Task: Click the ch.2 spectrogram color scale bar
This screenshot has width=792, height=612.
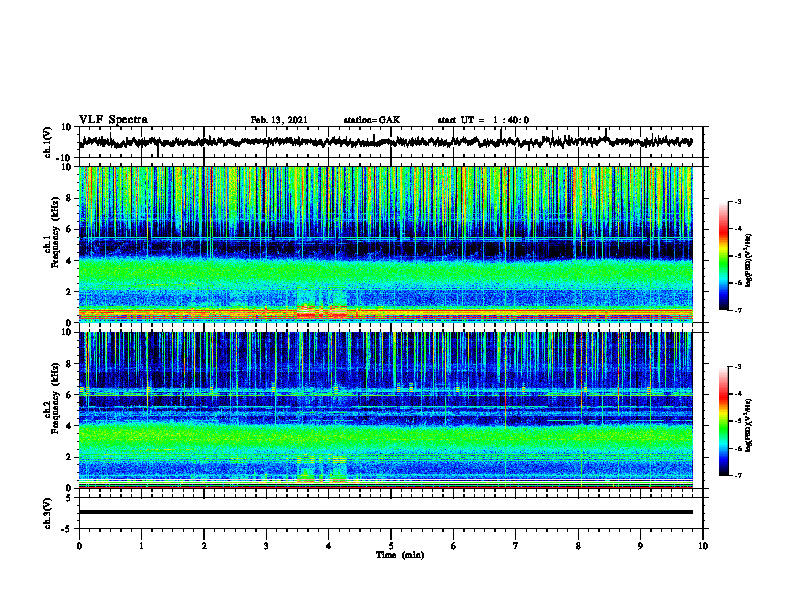Action: (724, 421)
